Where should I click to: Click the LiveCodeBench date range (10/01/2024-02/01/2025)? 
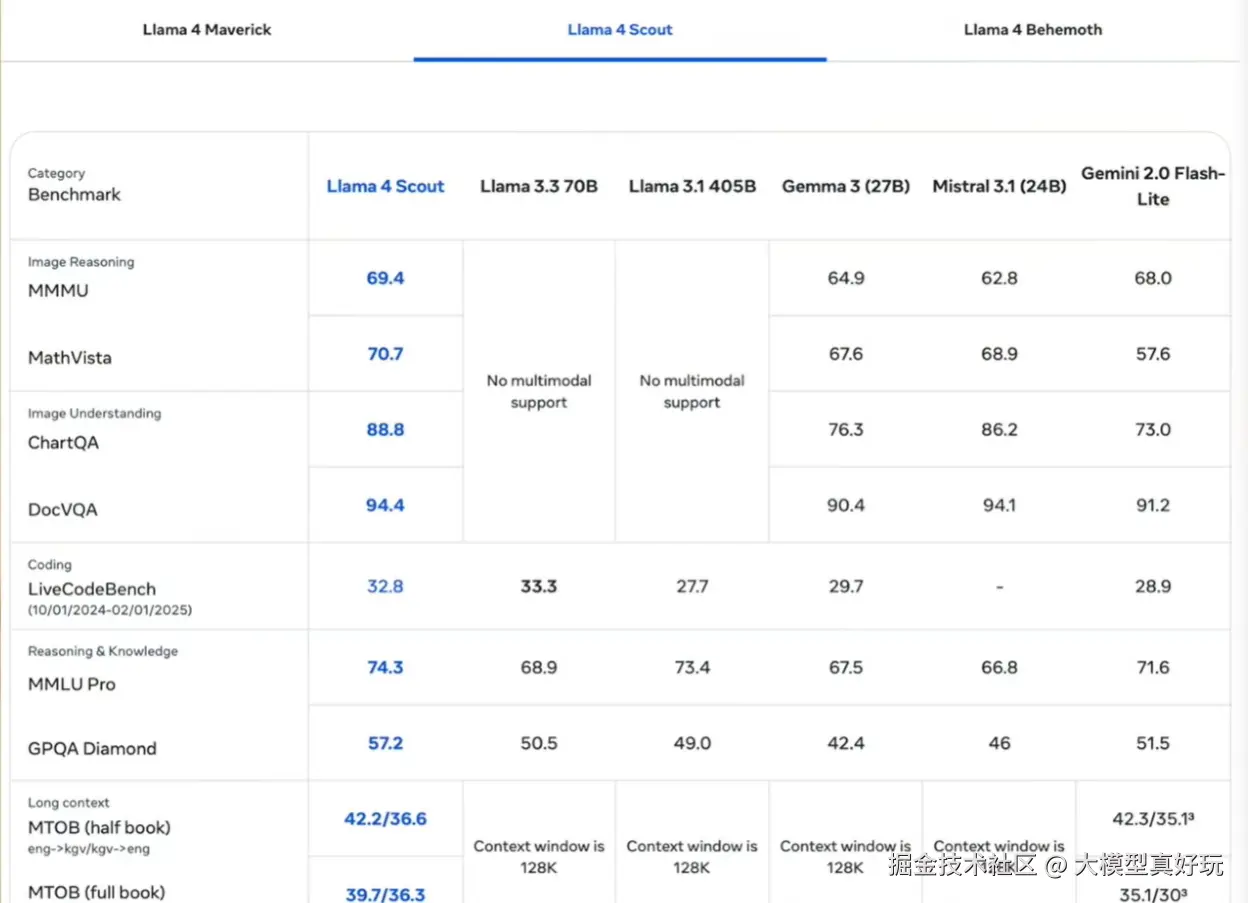[x=110, y=609]
